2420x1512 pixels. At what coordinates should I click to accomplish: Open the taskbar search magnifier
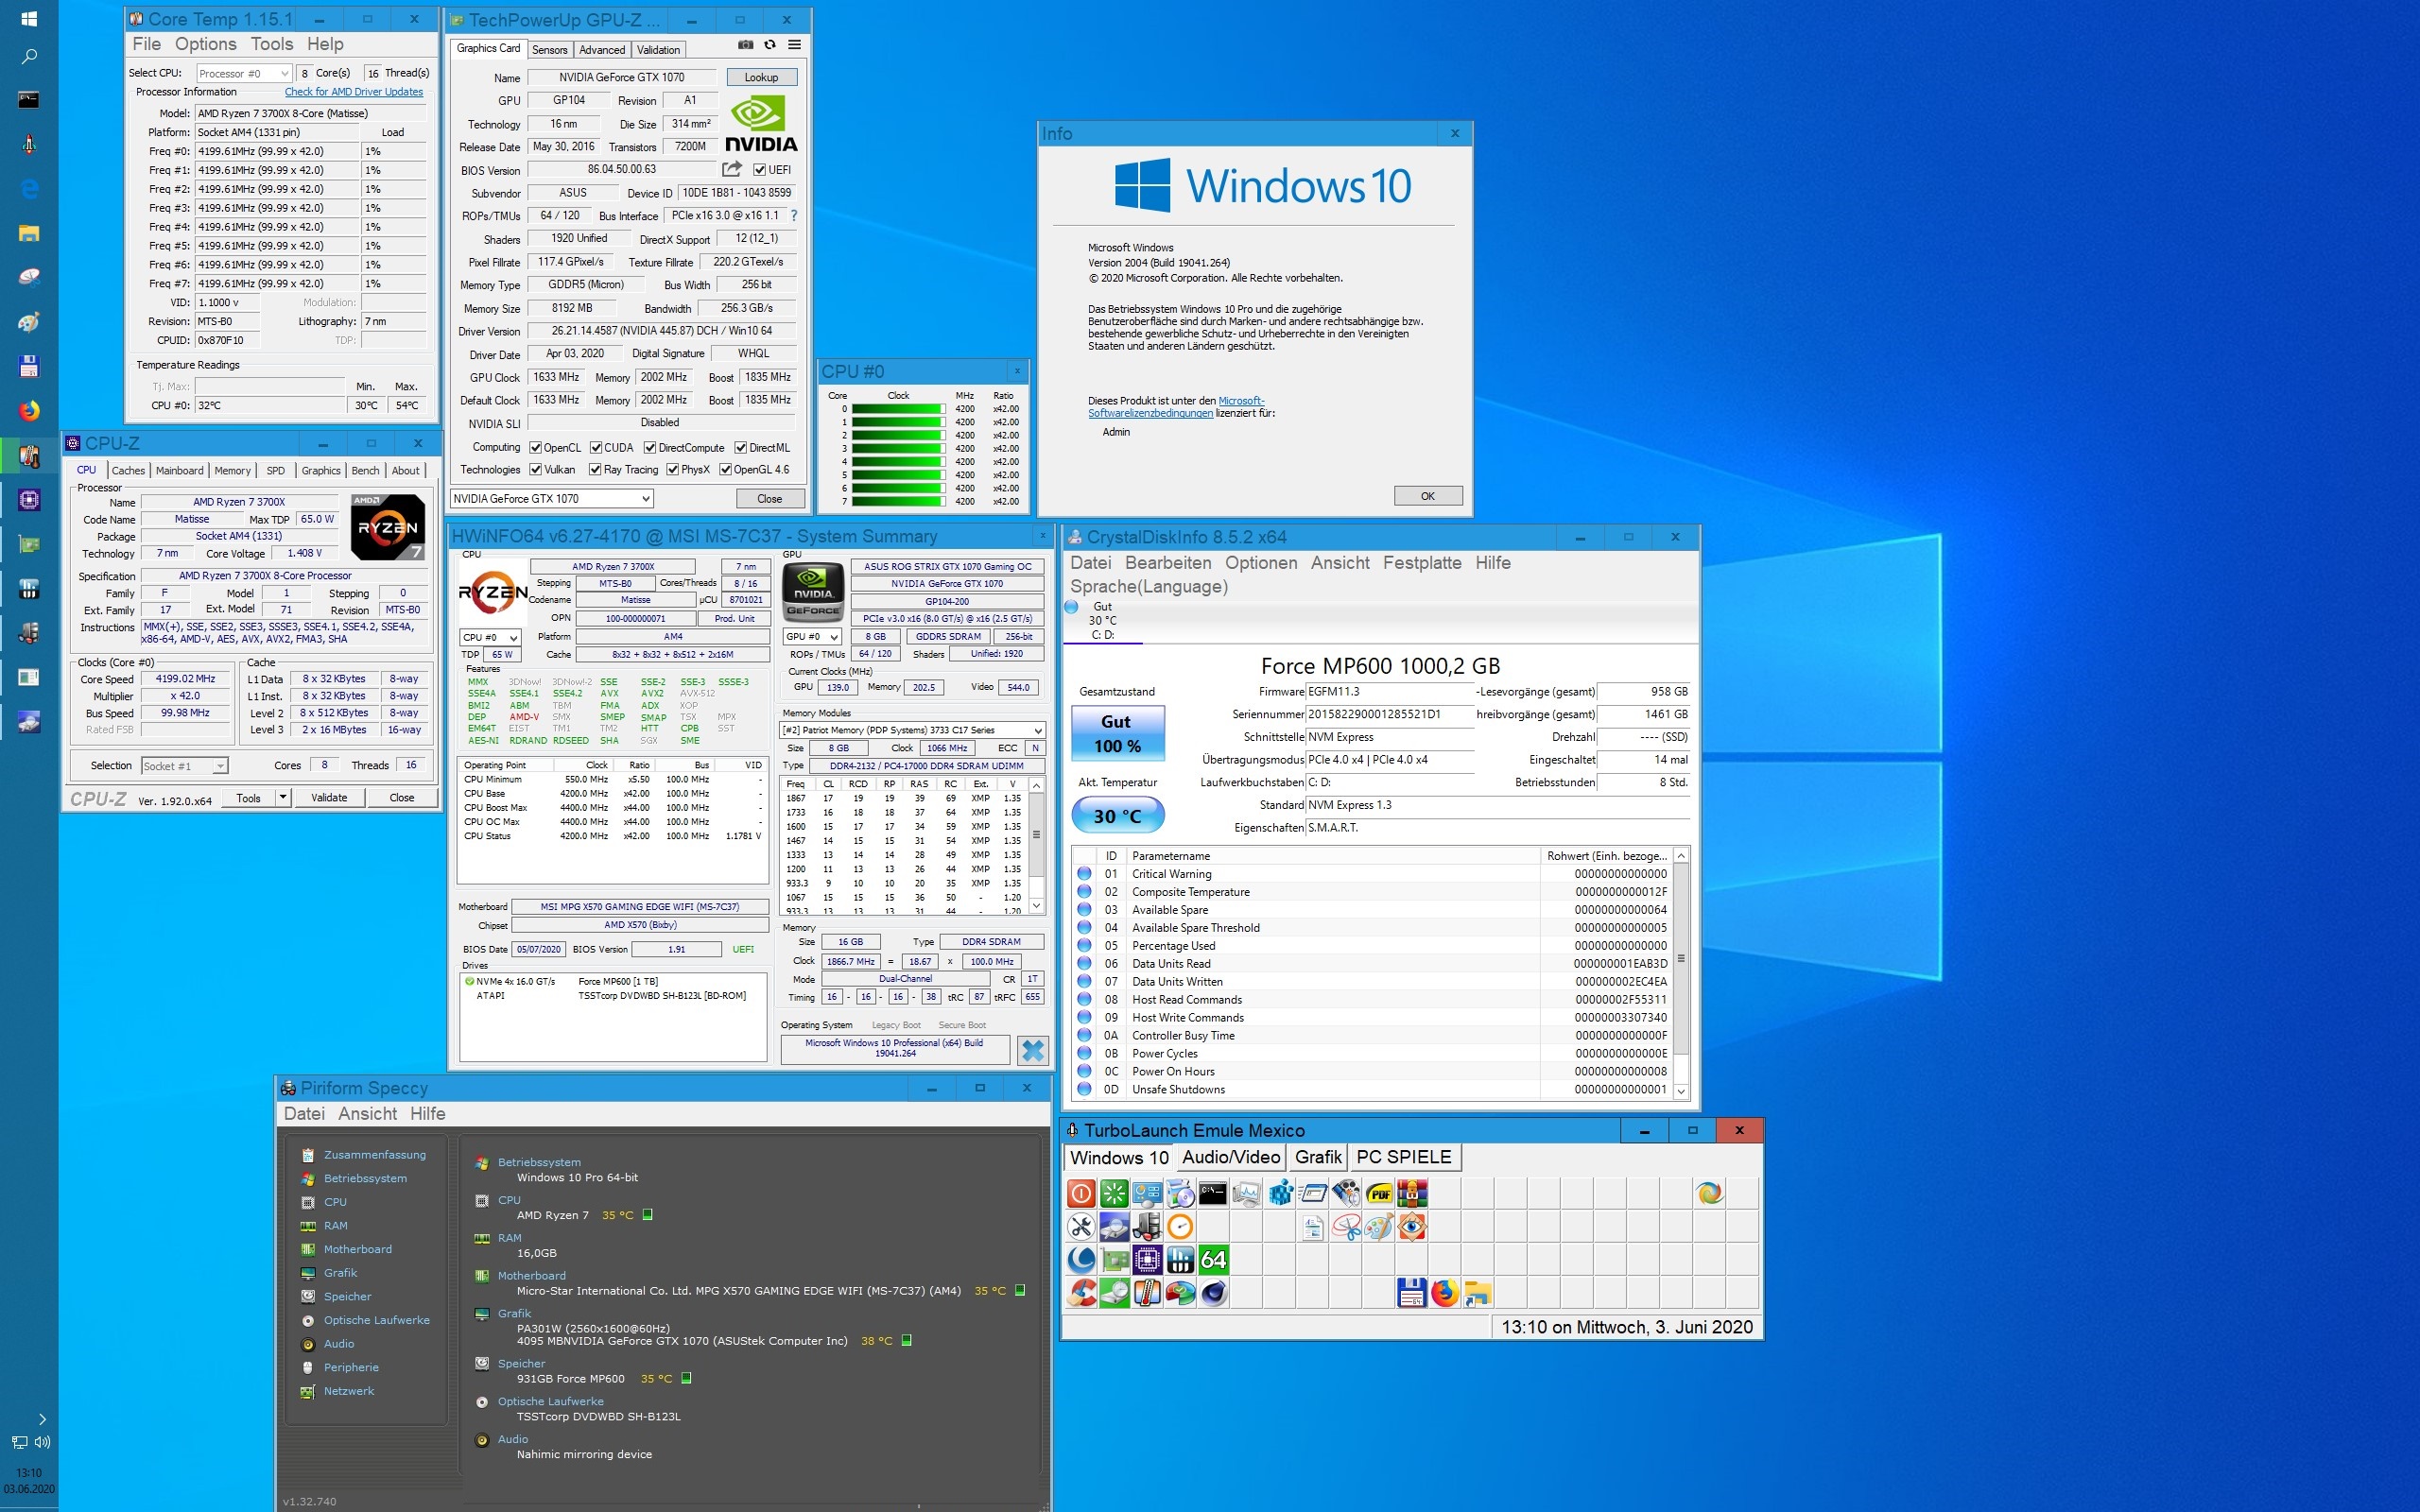coord(29,57)
